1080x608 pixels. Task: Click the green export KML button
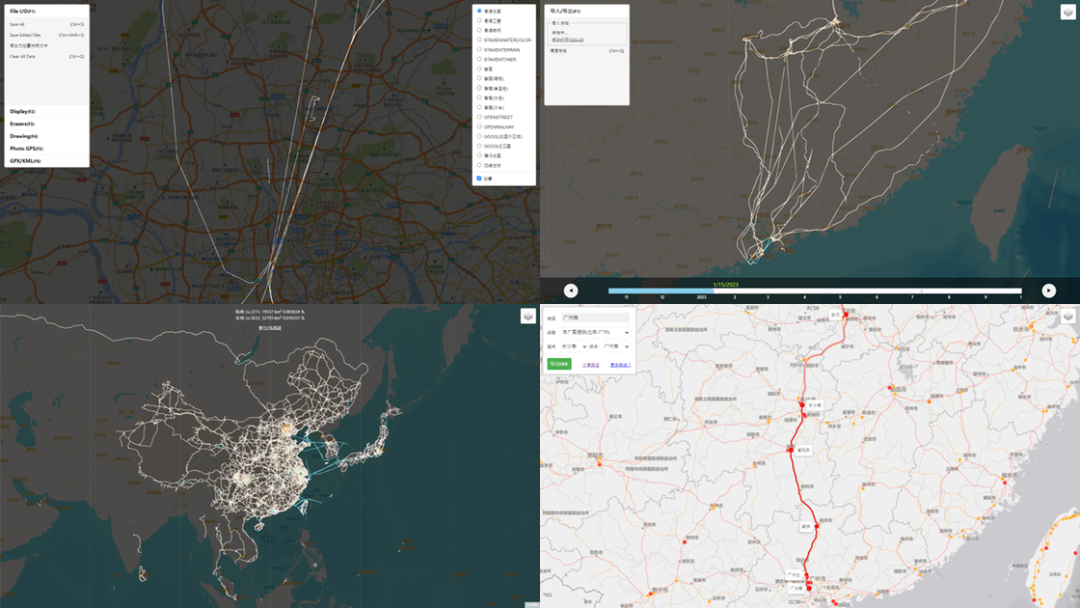[x=559, y=364]
